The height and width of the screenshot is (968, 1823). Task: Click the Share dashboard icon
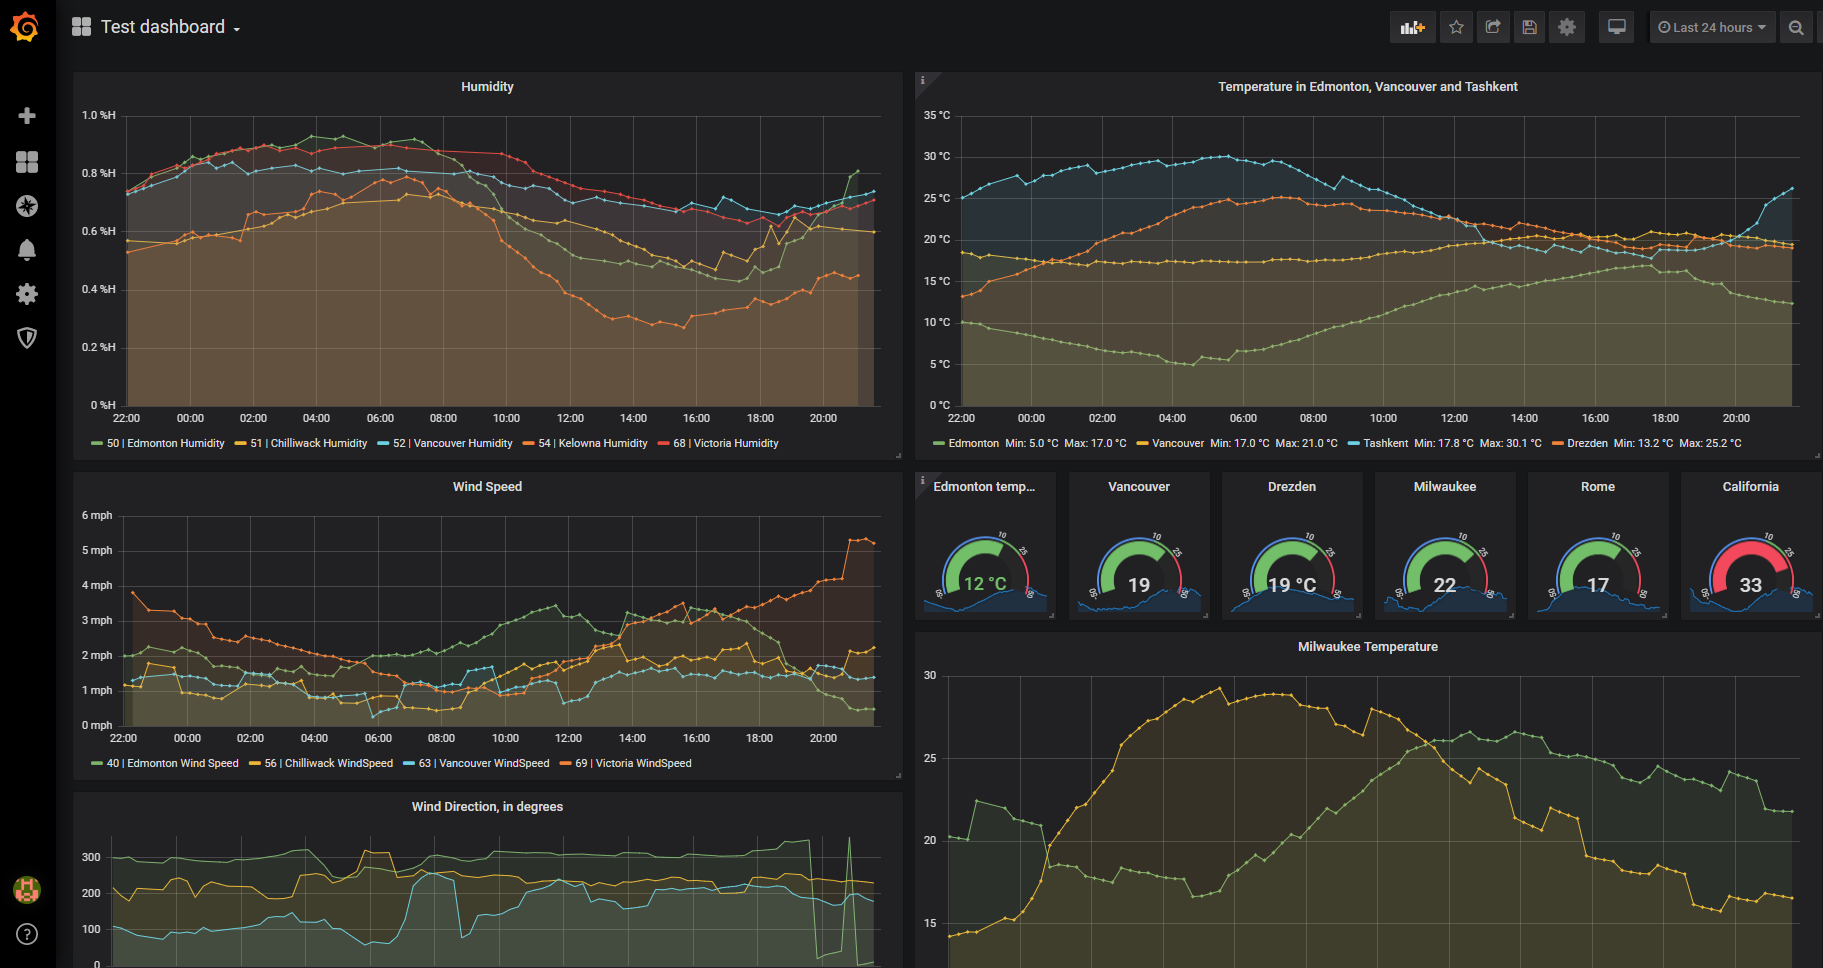[1493, 28]
